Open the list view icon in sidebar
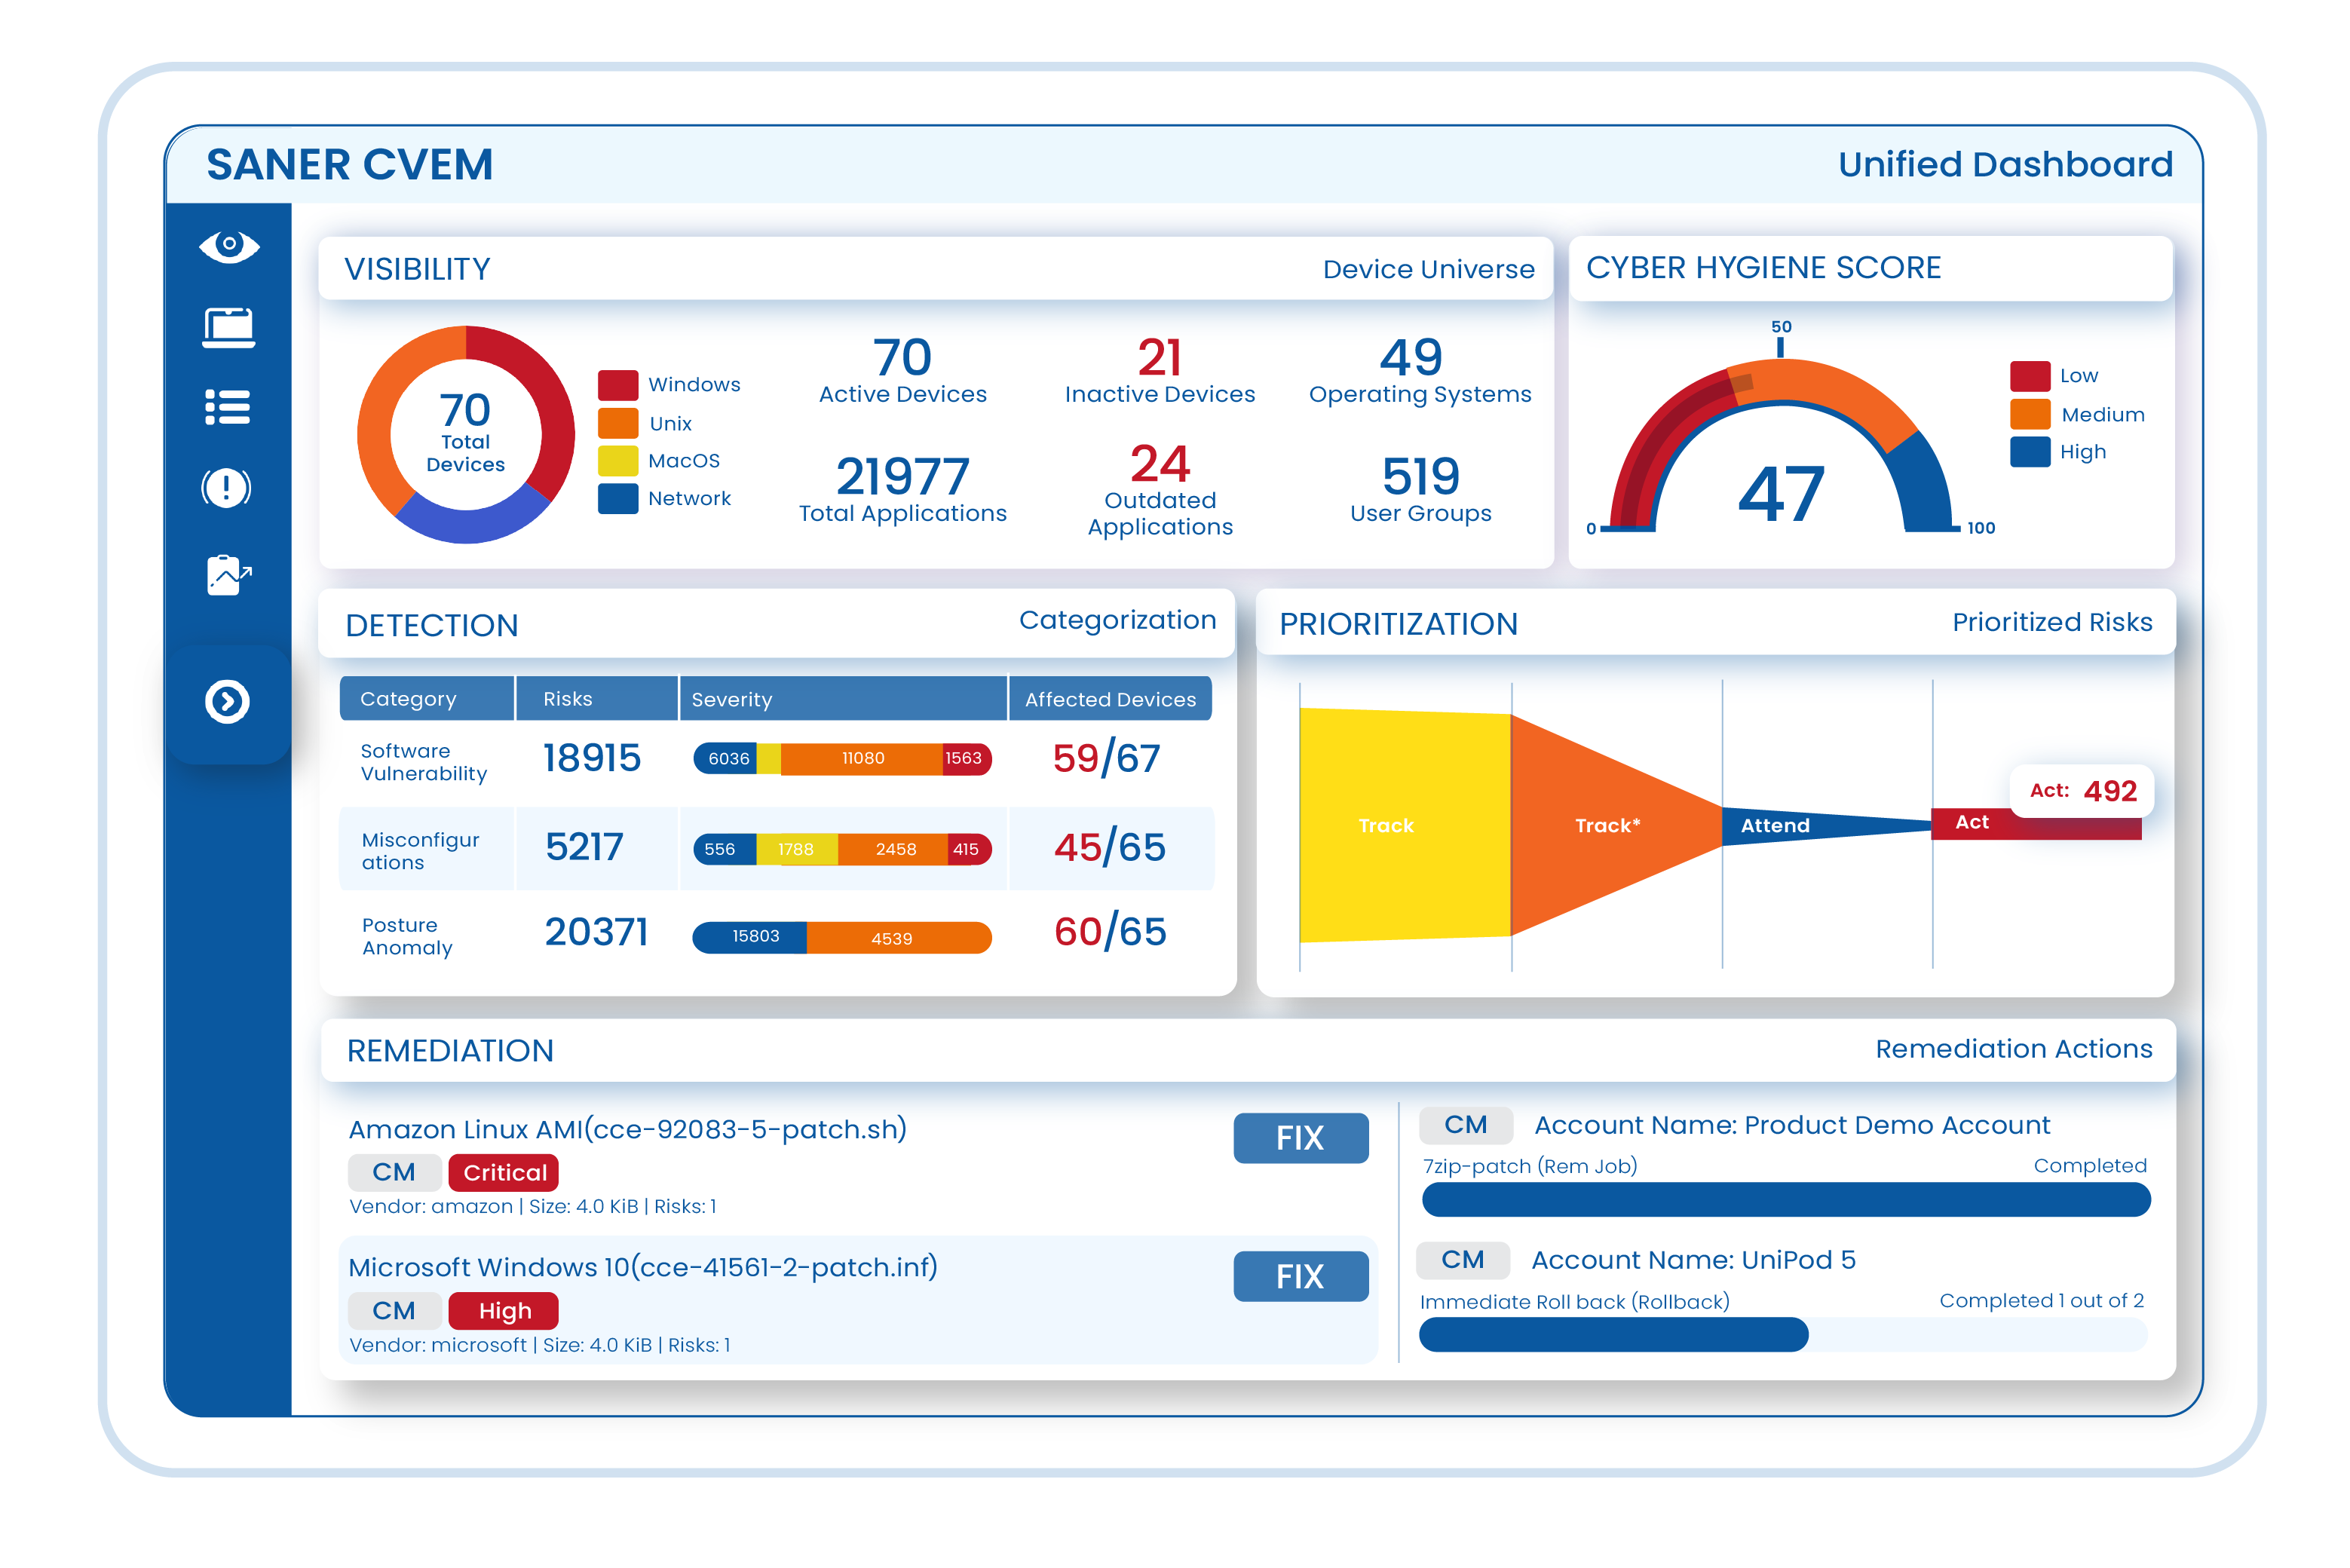This screenshot has width=2350, height=1568. pos(228,407)
